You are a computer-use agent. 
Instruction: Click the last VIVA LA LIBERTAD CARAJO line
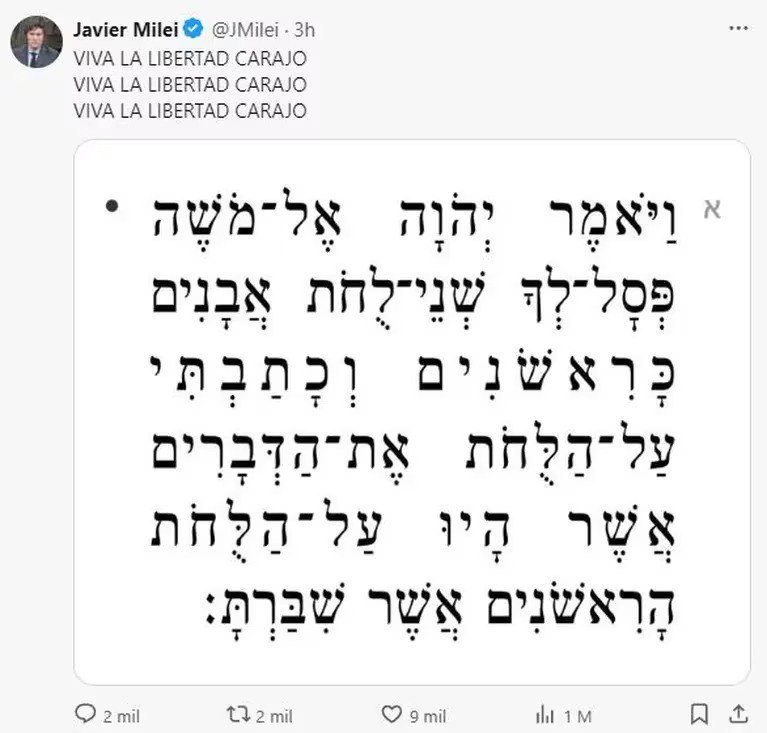pyautogui.click(x=190, y=110)
